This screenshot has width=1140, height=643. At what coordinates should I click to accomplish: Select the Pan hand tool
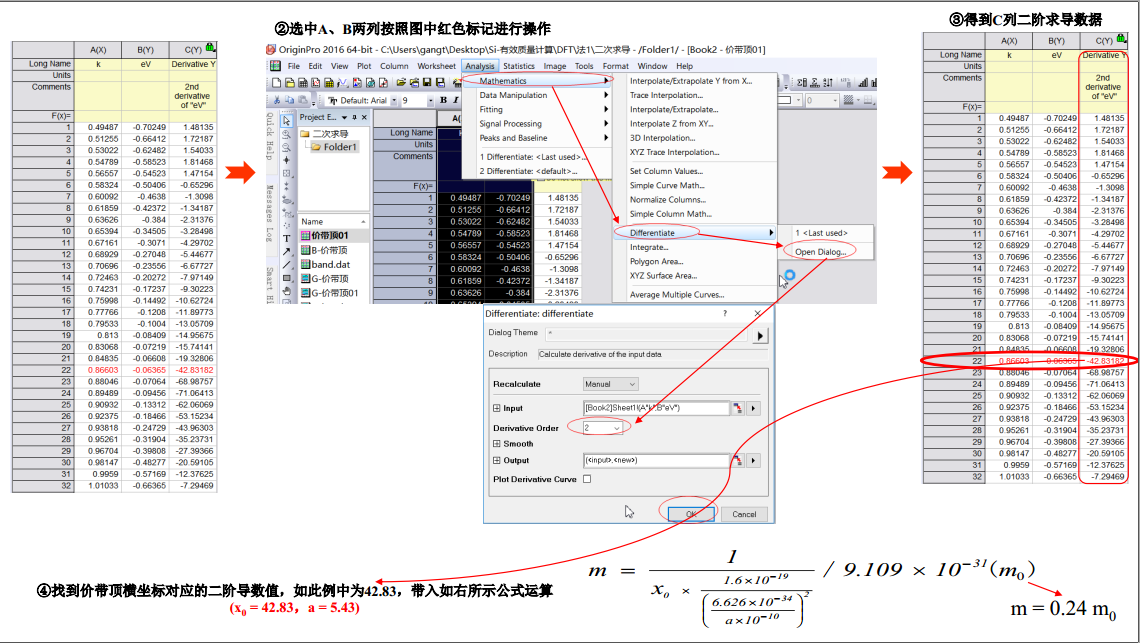point(286,292)
